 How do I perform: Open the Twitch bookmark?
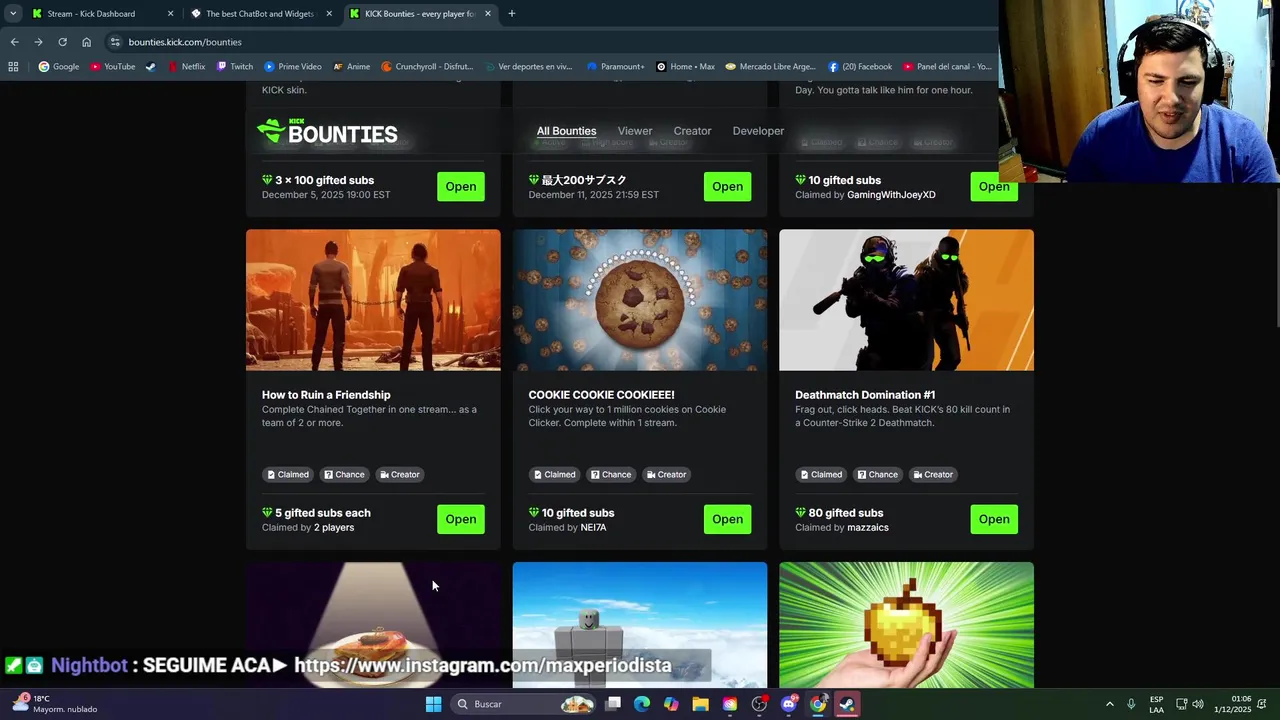pos(235,67)
